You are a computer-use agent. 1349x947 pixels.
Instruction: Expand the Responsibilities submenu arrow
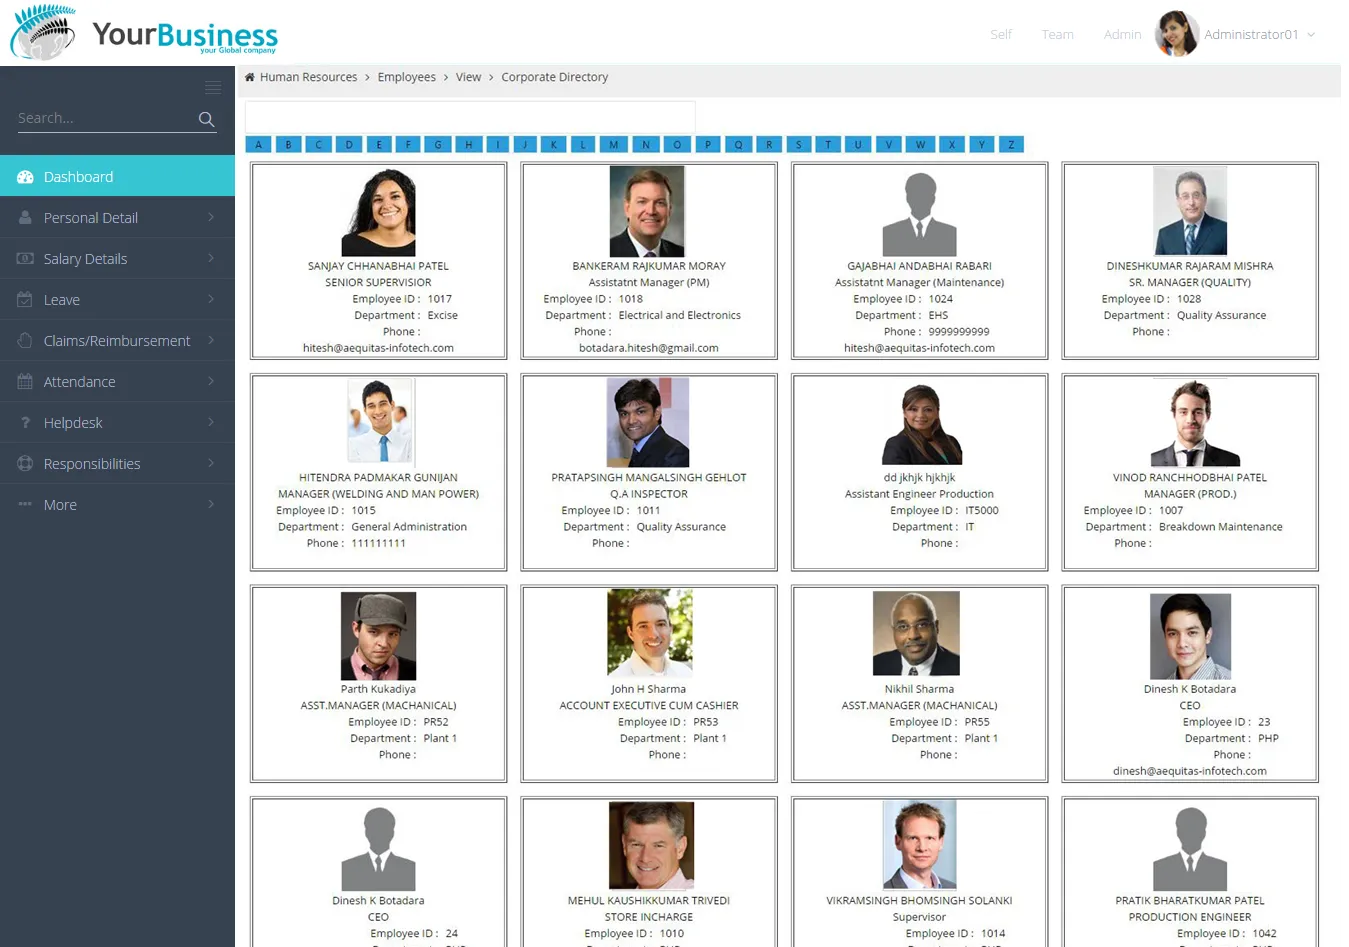point(211,463)
